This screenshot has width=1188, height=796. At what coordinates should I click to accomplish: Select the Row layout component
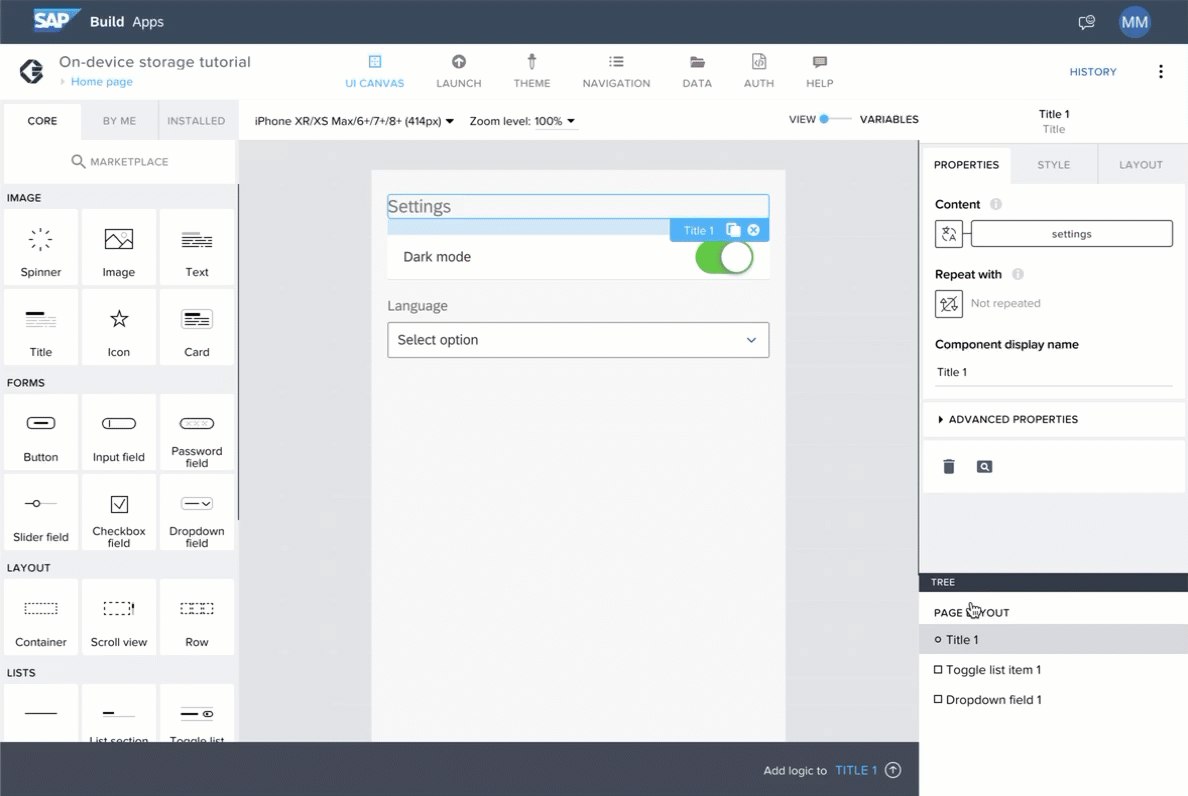pos(197,617)
